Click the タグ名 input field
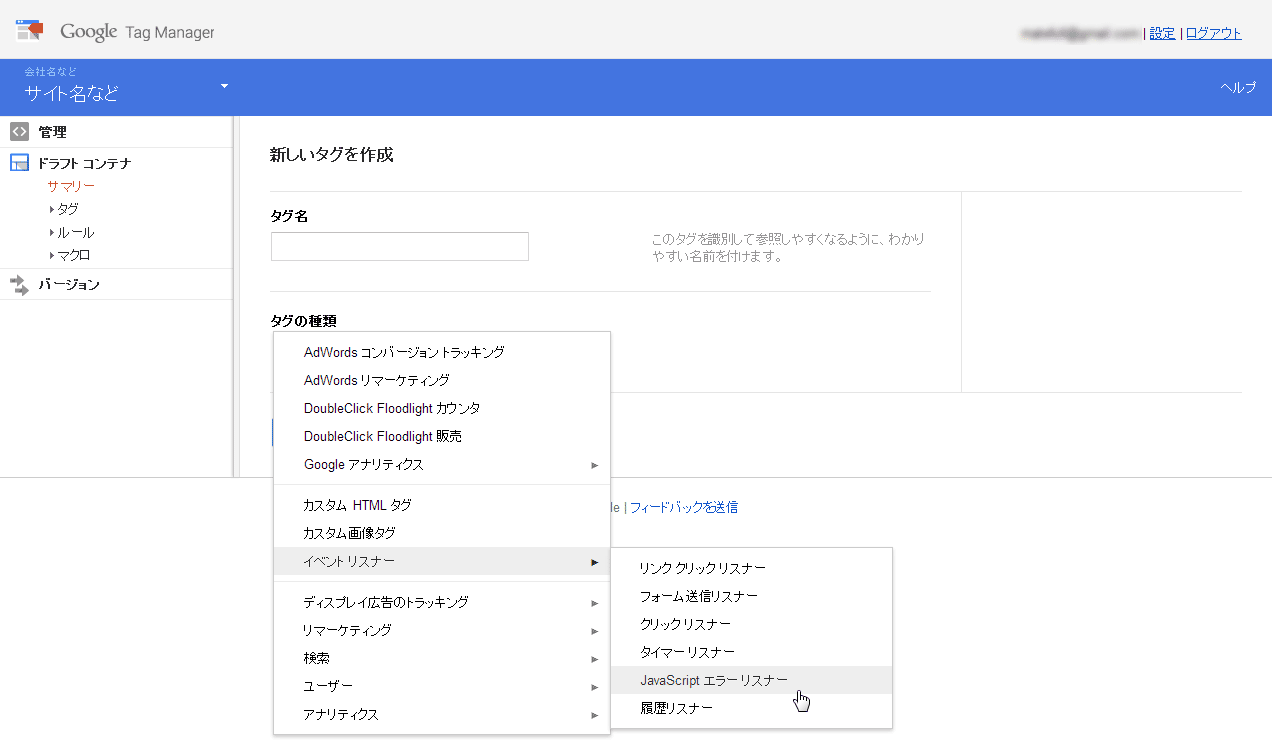Screen dimensions: 1272x746 [400, 246]
